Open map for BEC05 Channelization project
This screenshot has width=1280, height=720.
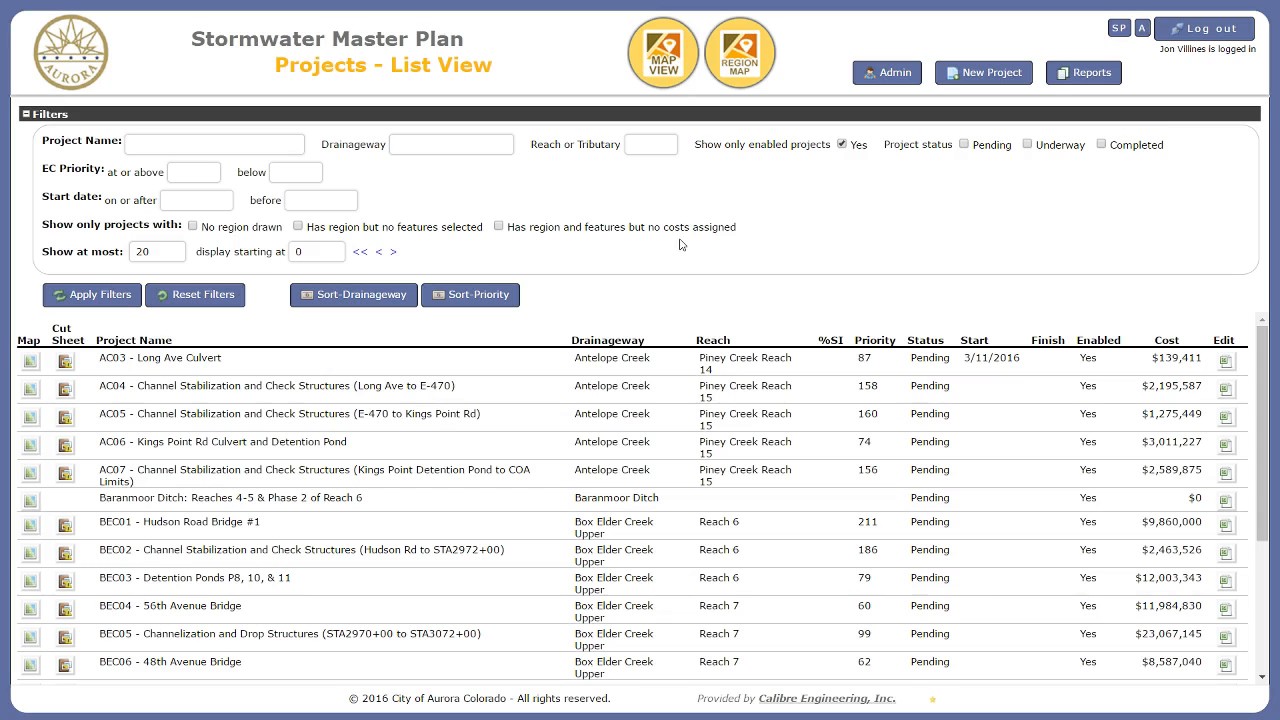coord(30,637)
